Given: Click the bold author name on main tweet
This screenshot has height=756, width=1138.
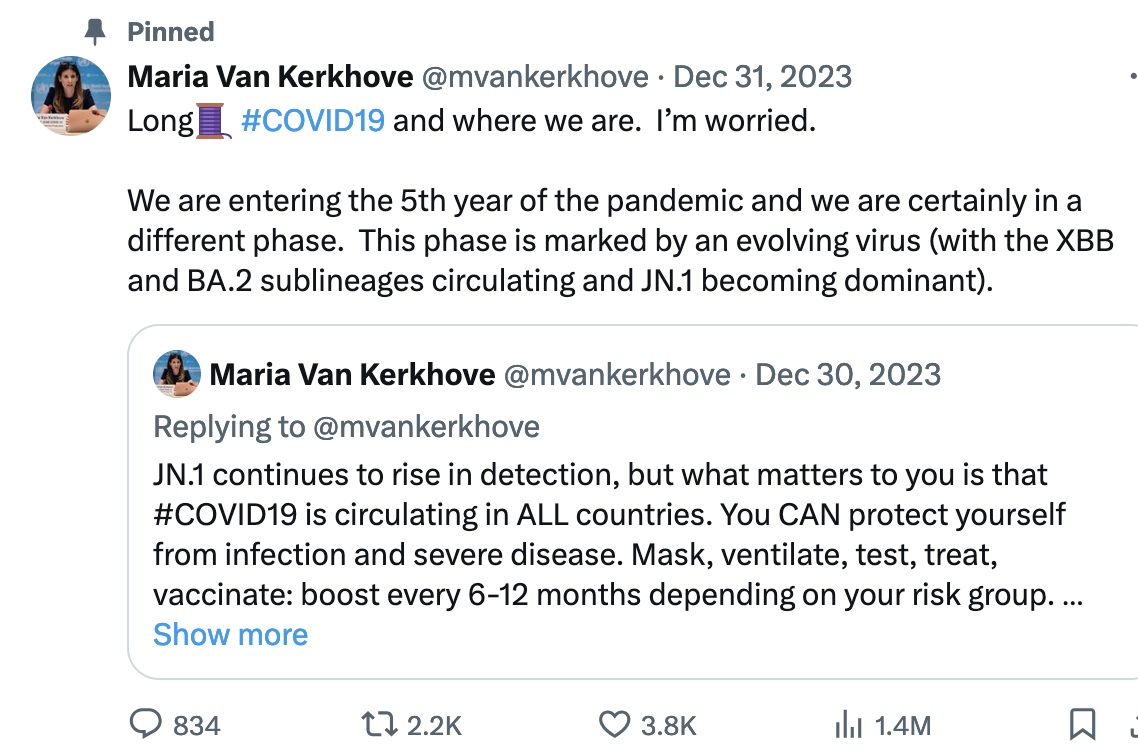Looking at the screenshot, I should (x=271, y=77).
